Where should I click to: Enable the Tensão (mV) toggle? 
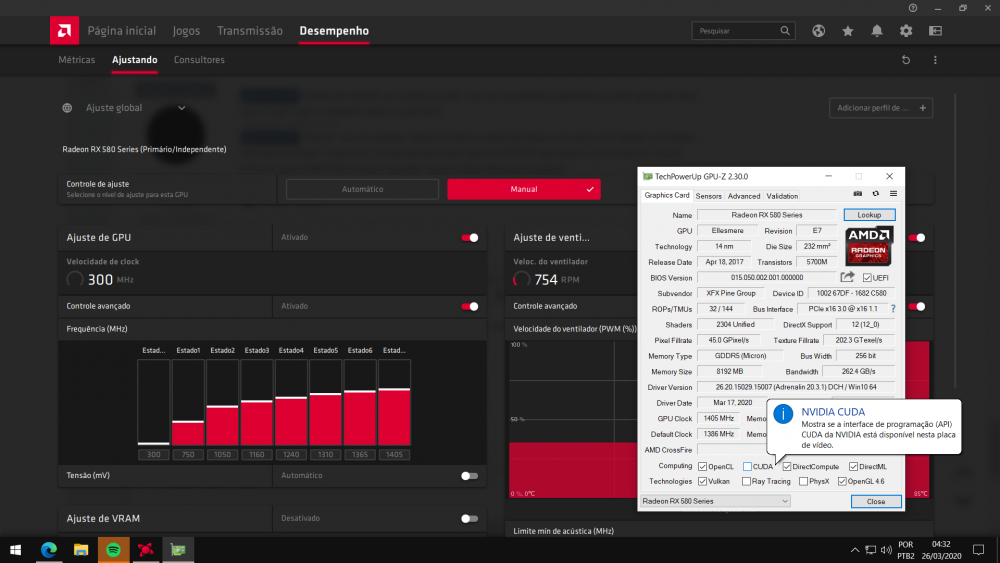pos(469,476)
